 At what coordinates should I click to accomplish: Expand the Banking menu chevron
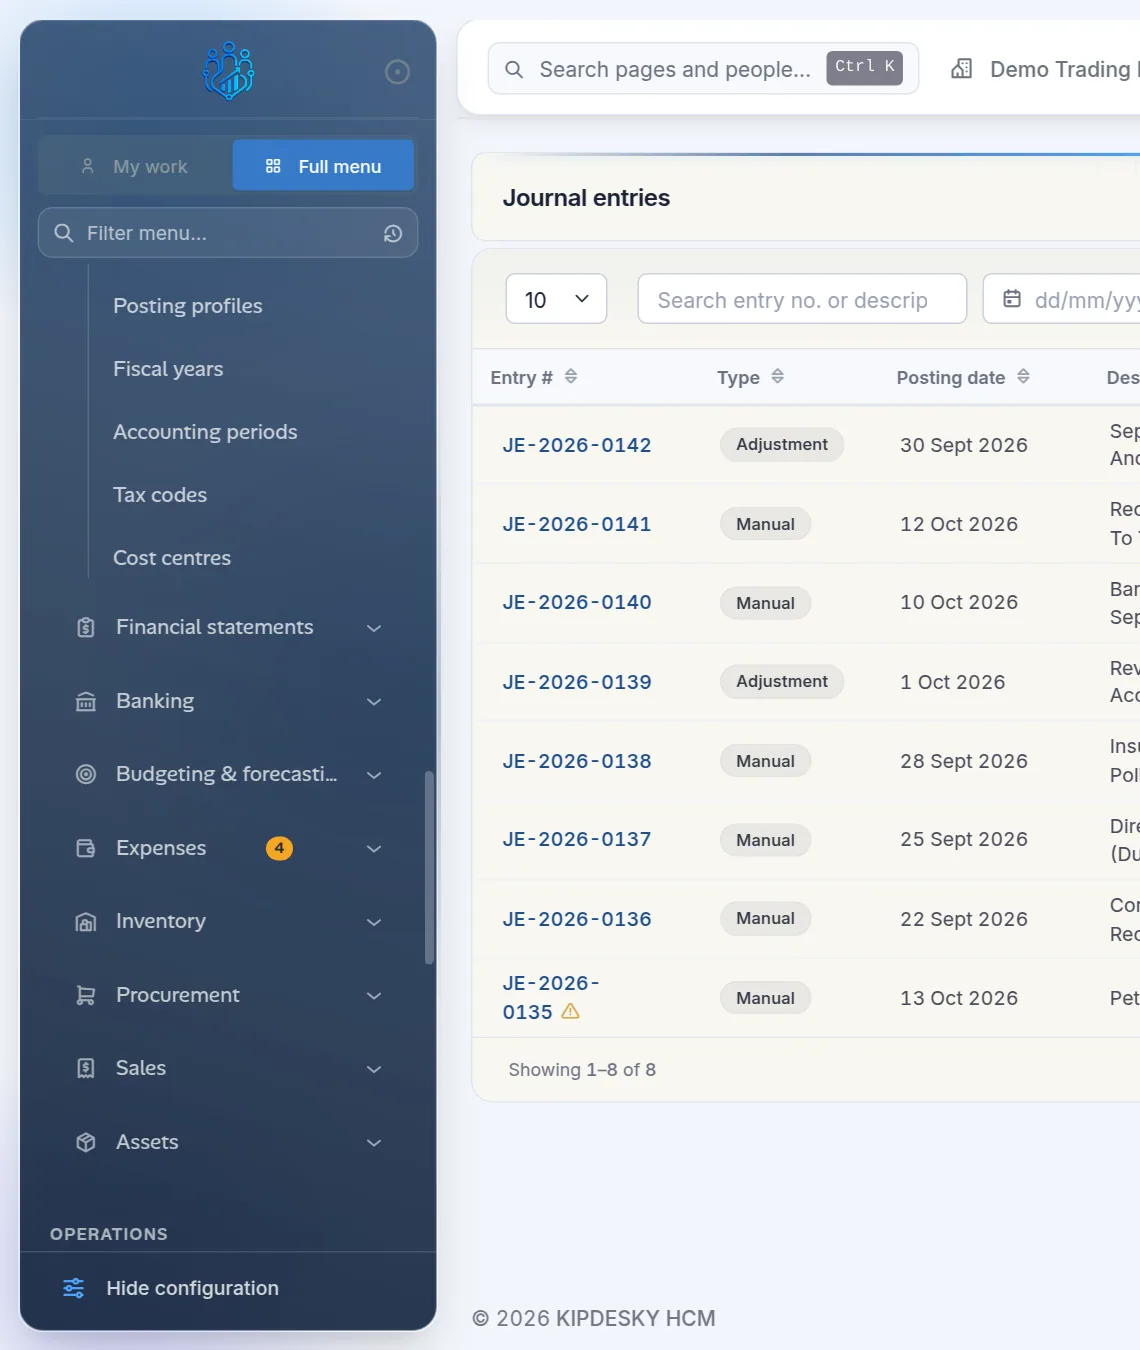click(x=374, y=702)
